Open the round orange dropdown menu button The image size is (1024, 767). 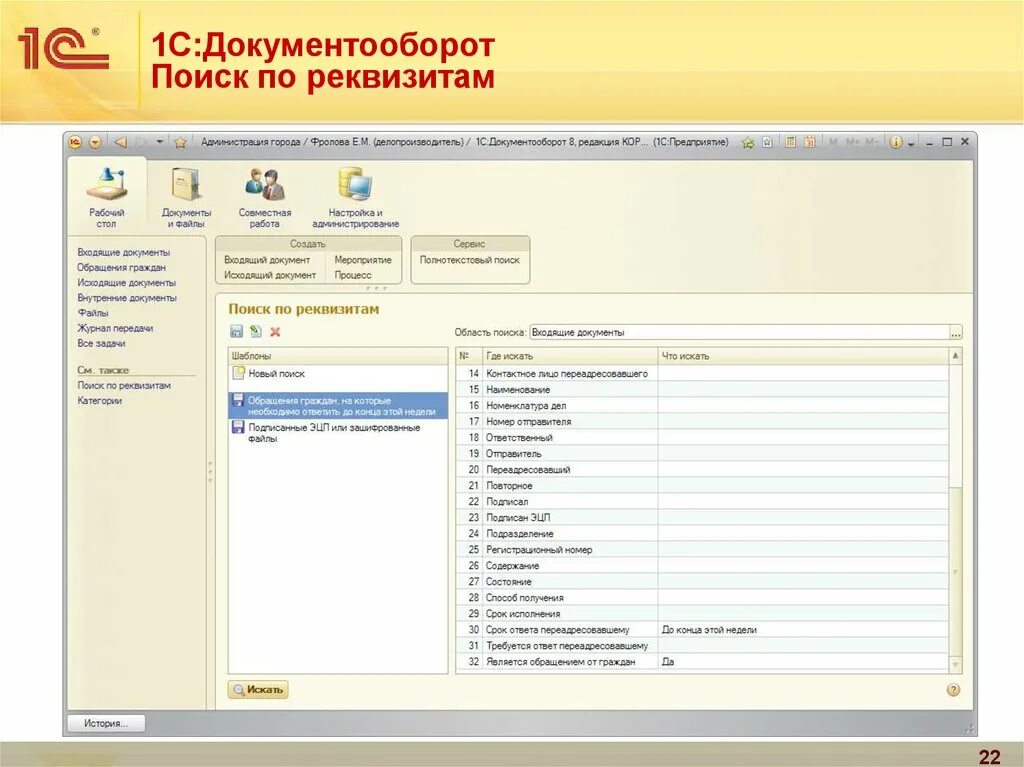tap(95, 142)
